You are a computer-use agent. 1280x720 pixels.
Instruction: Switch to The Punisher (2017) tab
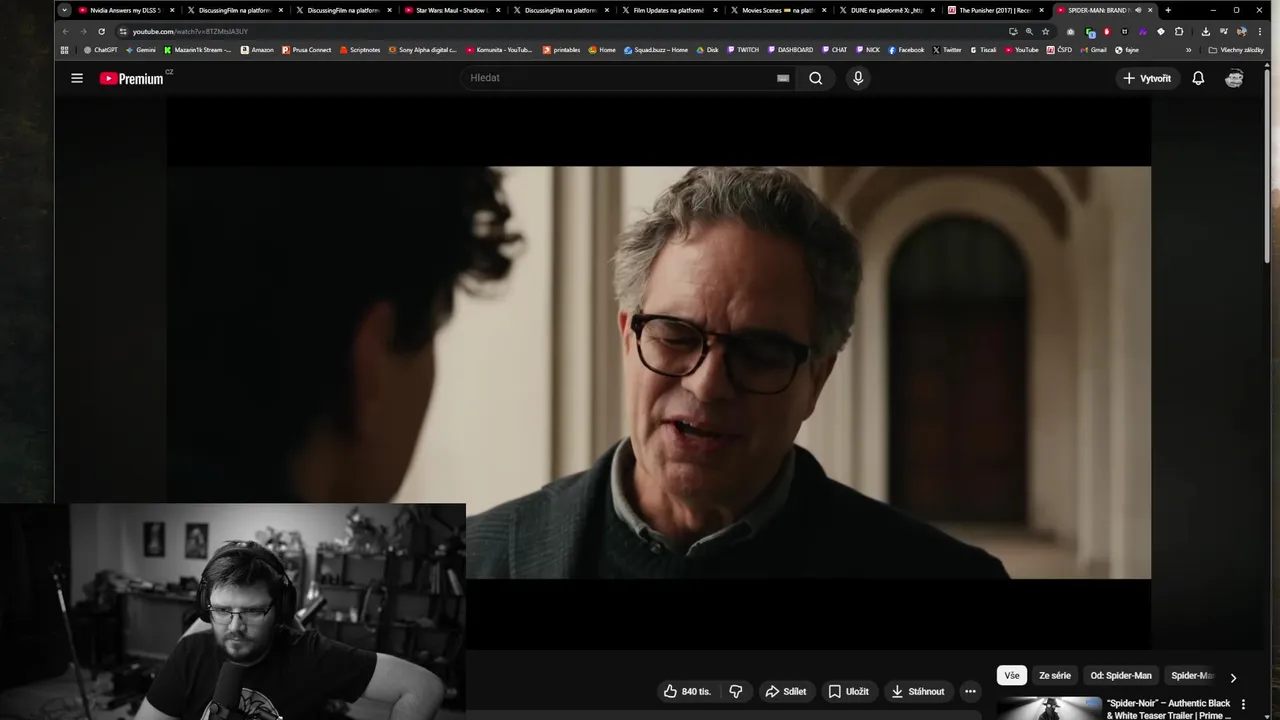pos(993,10)
